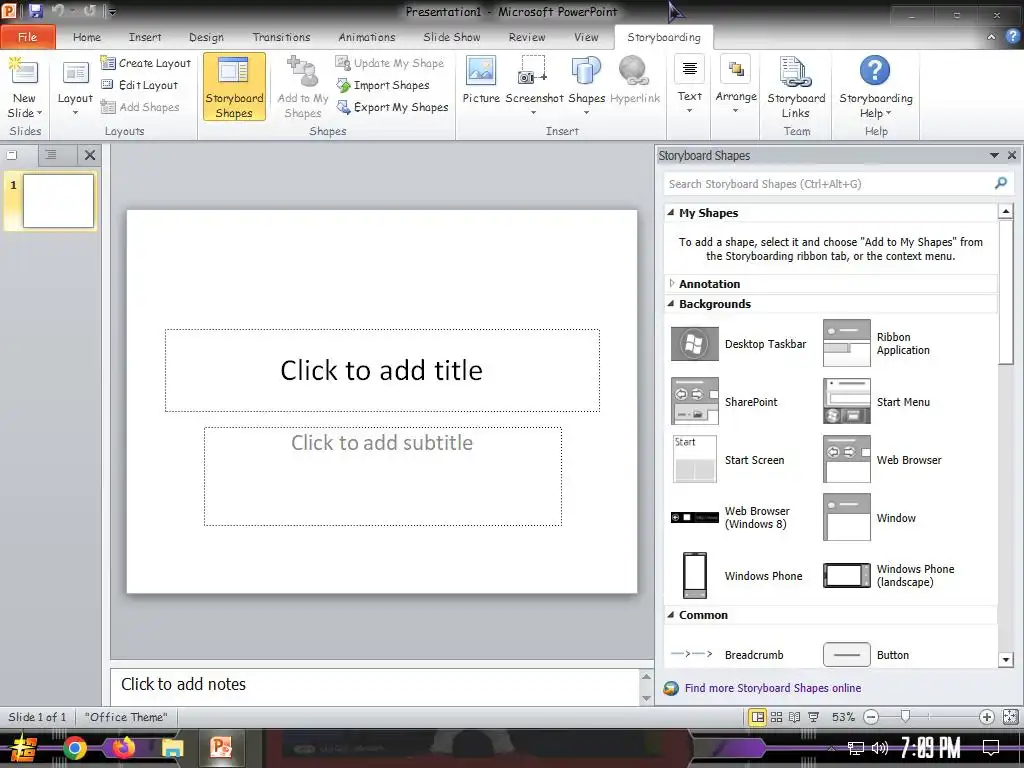Screen dimensions: 1024x768
Task: Switch to the Transitions tab
Action: pos(281,37)
